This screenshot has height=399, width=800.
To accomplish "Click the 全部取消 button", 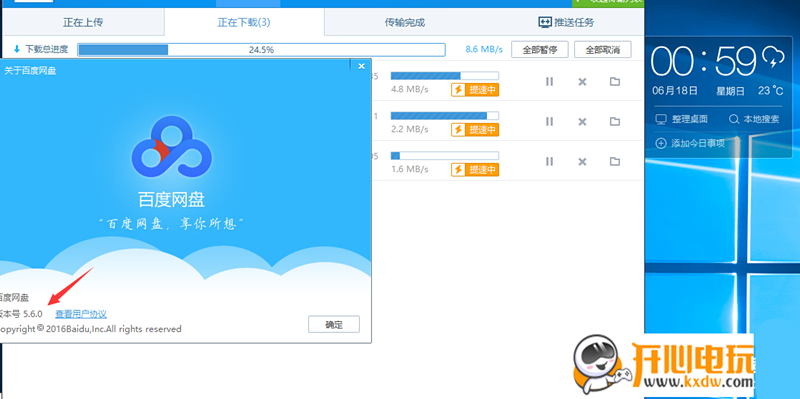I will pos(603,49).
